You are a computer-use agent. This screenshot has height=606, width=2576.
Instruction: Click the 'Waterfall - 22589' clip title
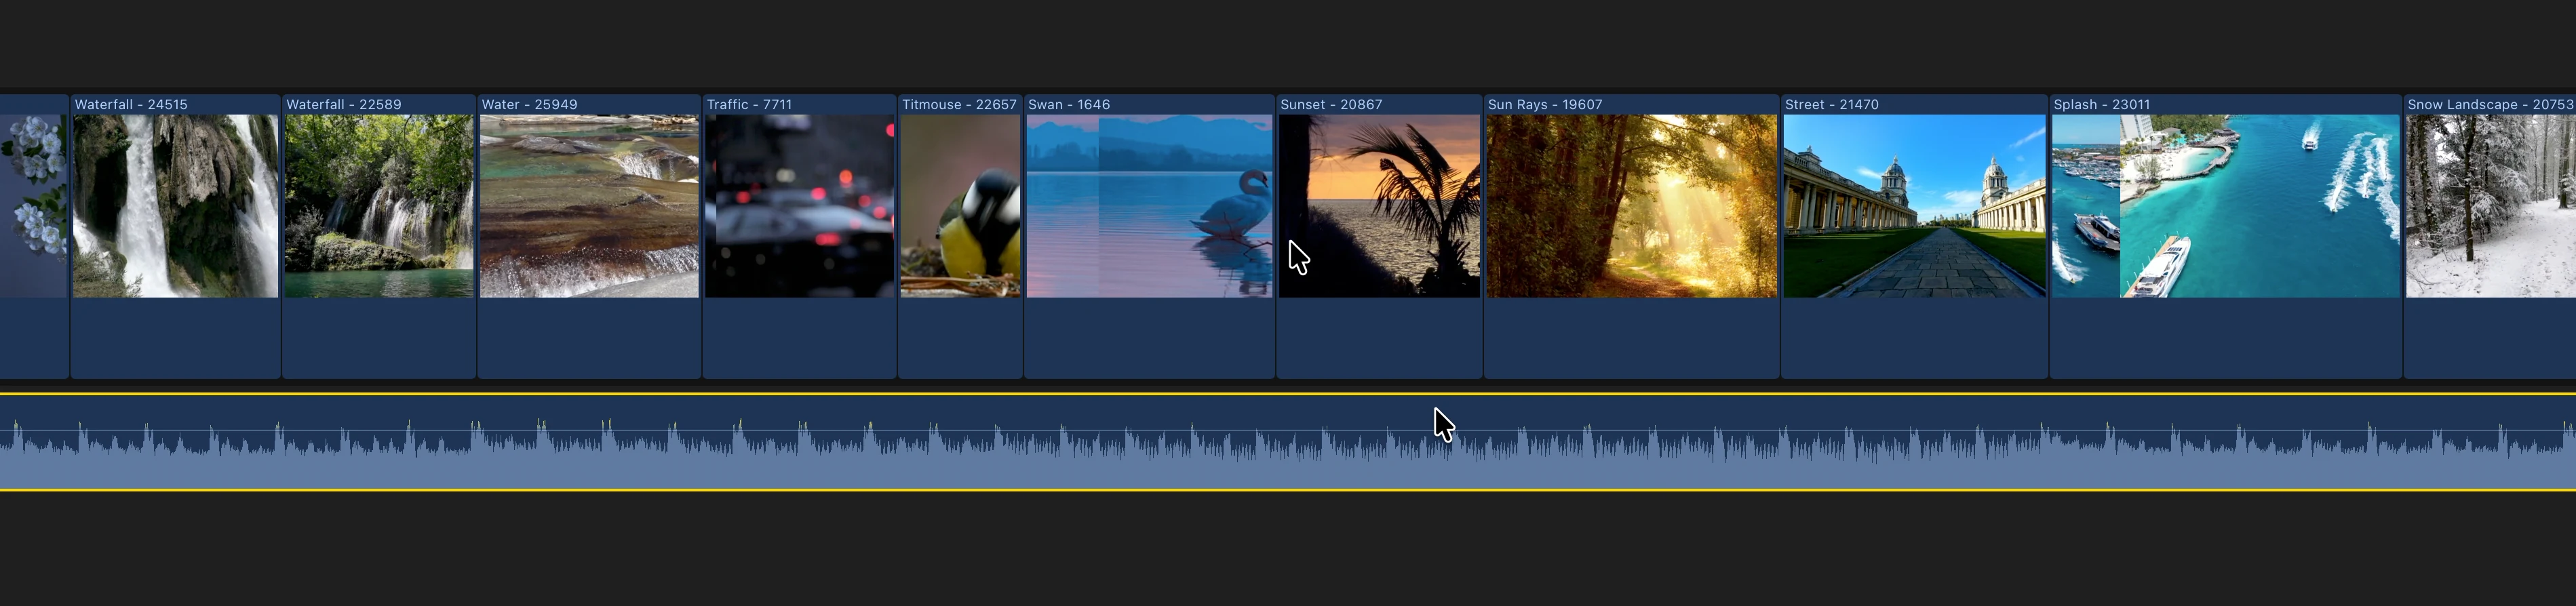pos(344,104)
